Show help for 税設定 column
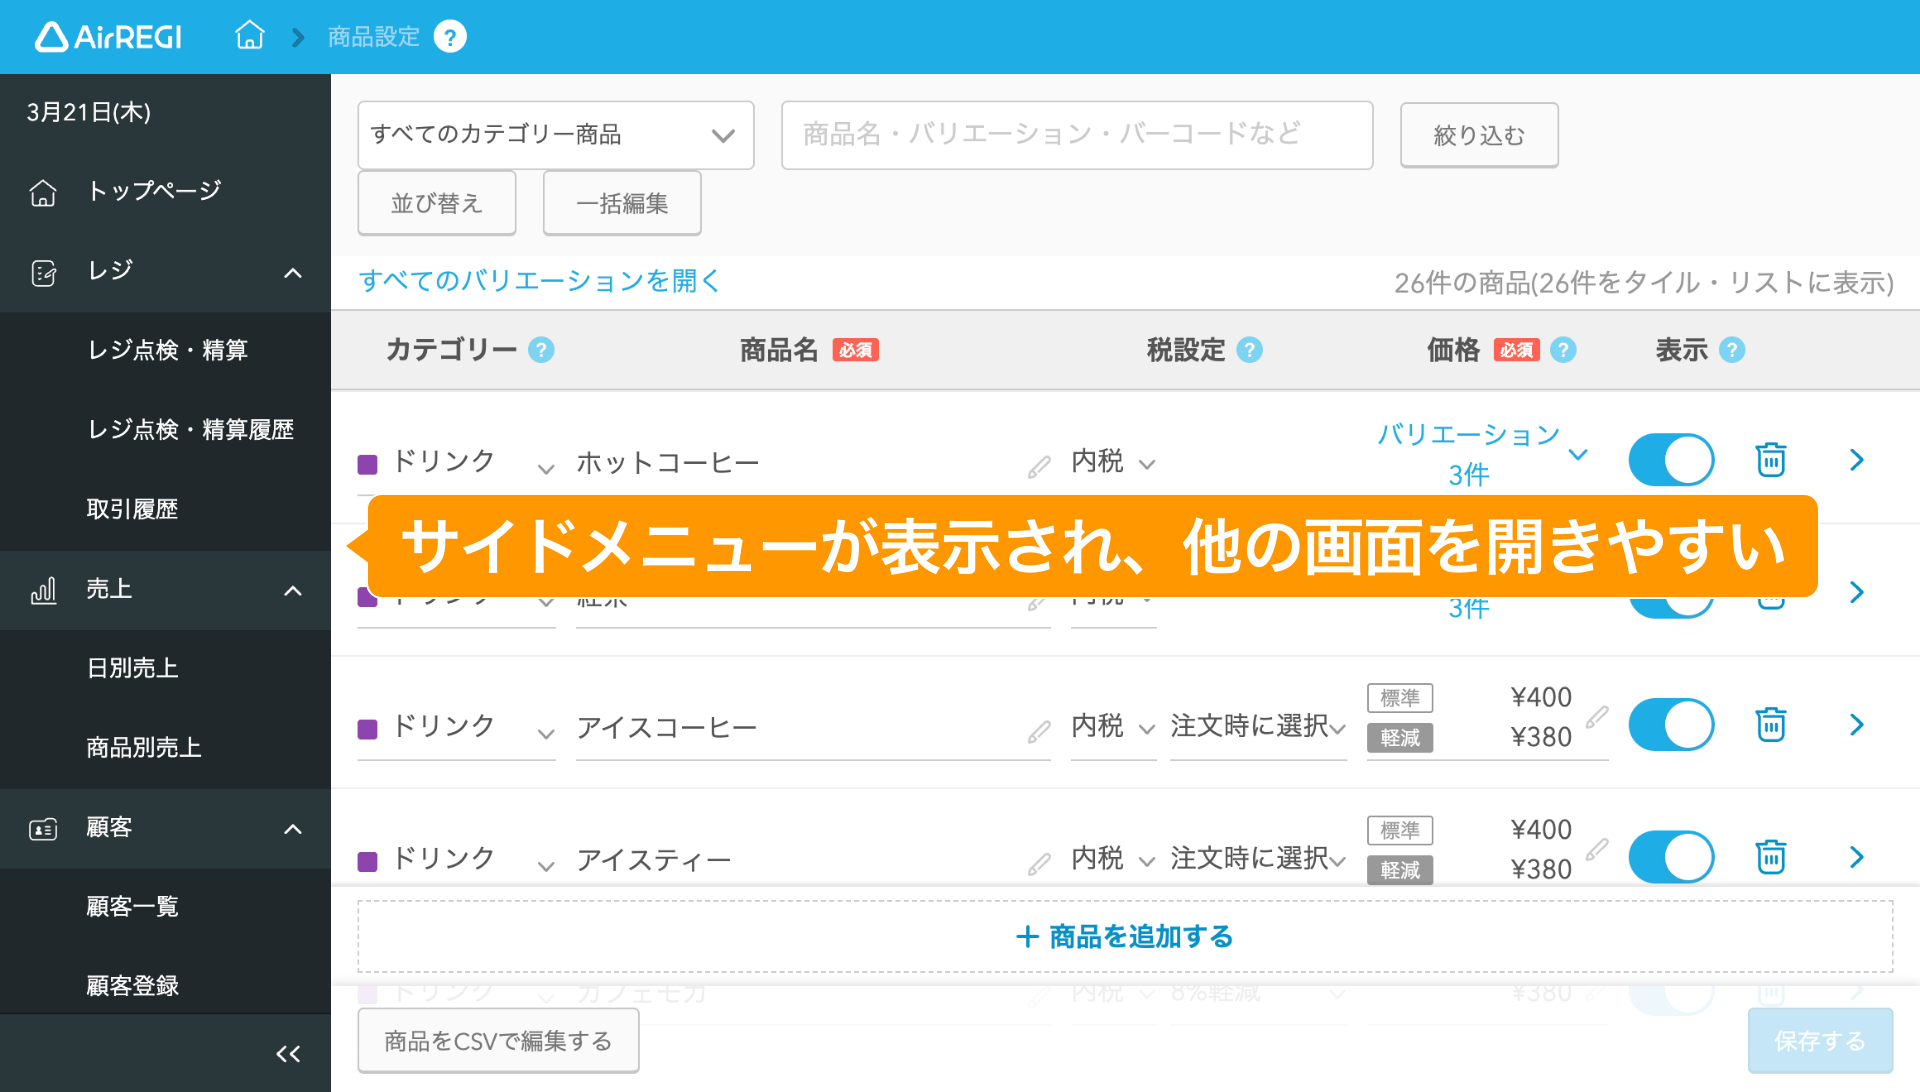 coord(1249,350)
